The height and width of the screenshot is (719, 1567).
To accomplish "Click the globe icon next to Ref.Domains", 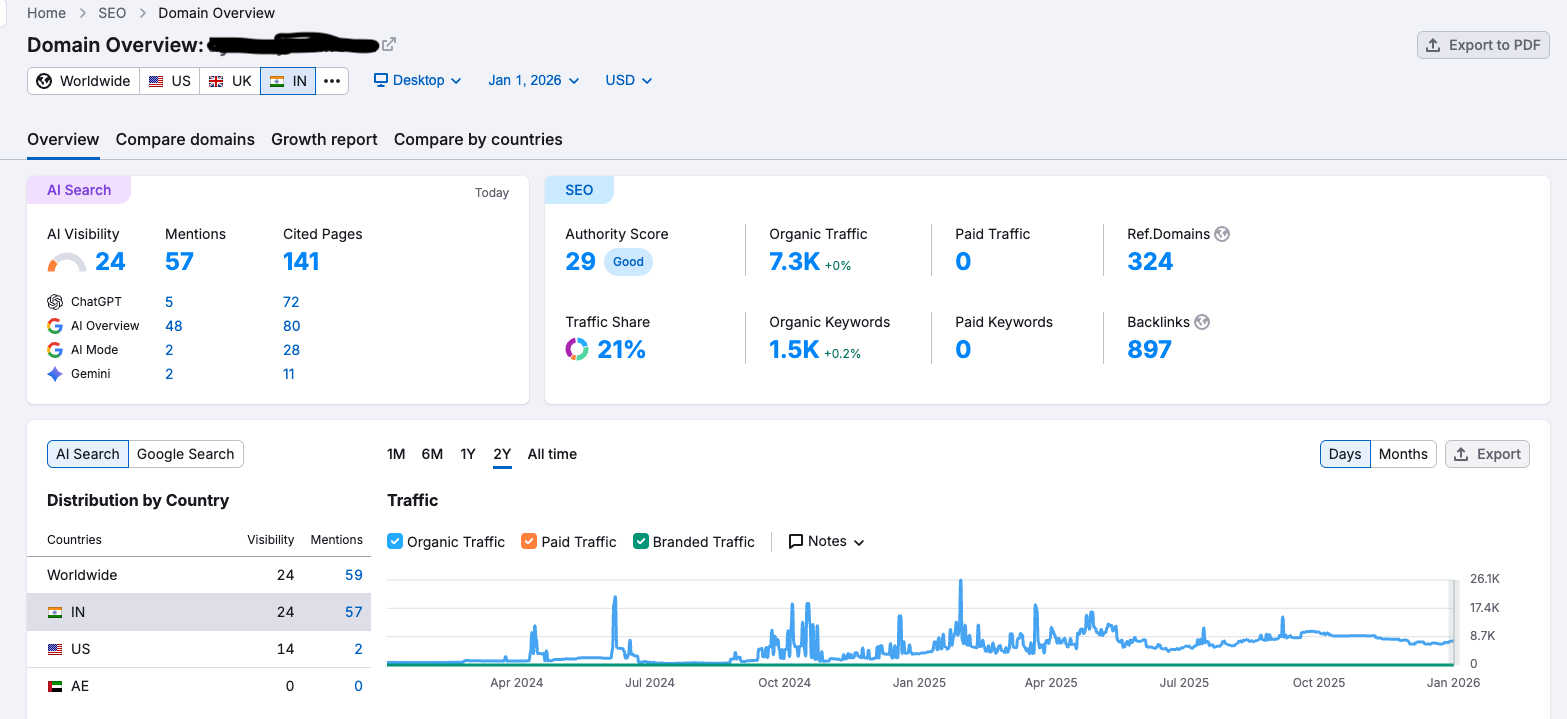I will click(x=1221, y=234).
